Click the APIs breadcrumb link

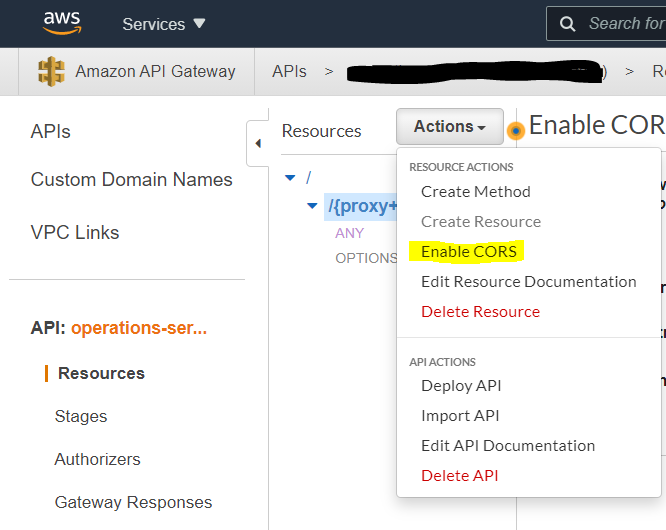289,71
